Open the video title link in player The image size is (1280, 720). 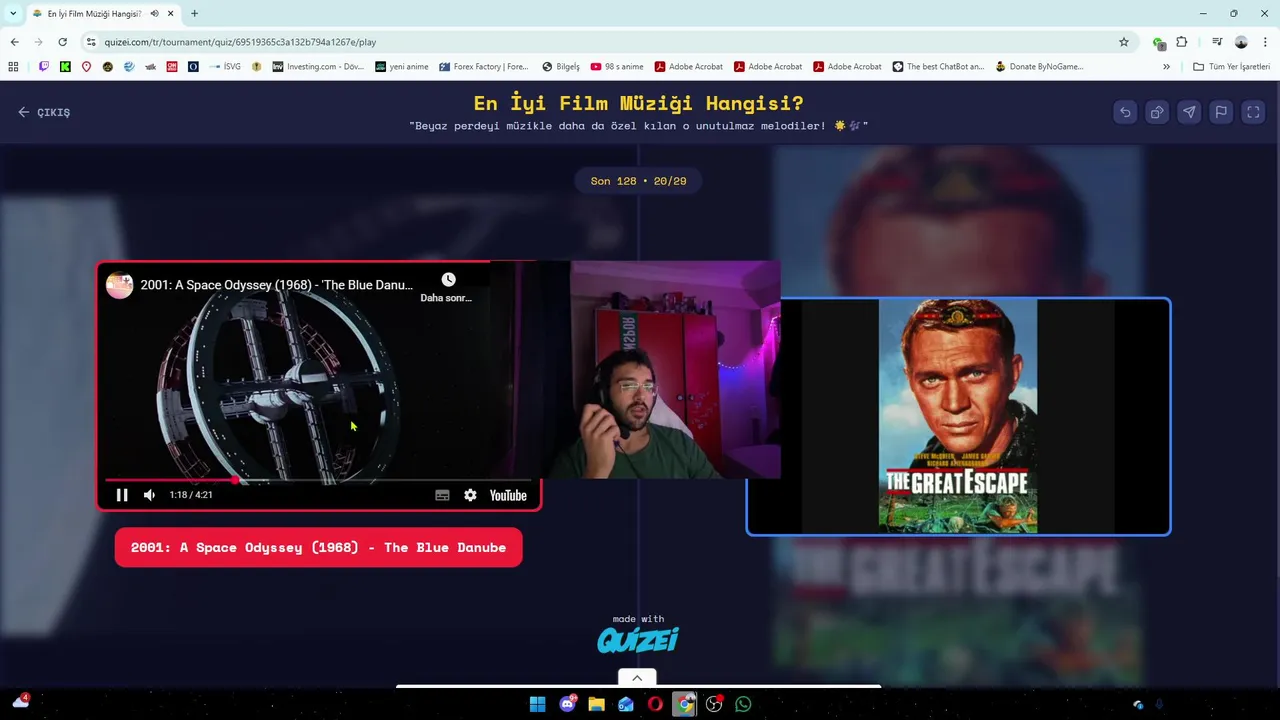click(x=276, y=285)
